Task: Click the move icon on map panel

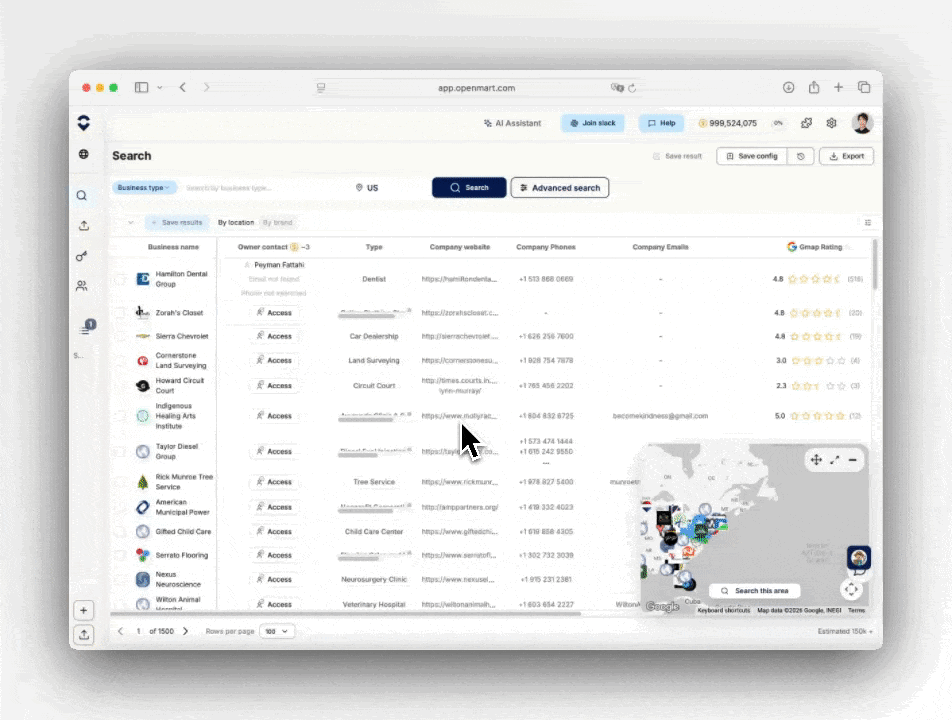Action: (x=817, y=460)
